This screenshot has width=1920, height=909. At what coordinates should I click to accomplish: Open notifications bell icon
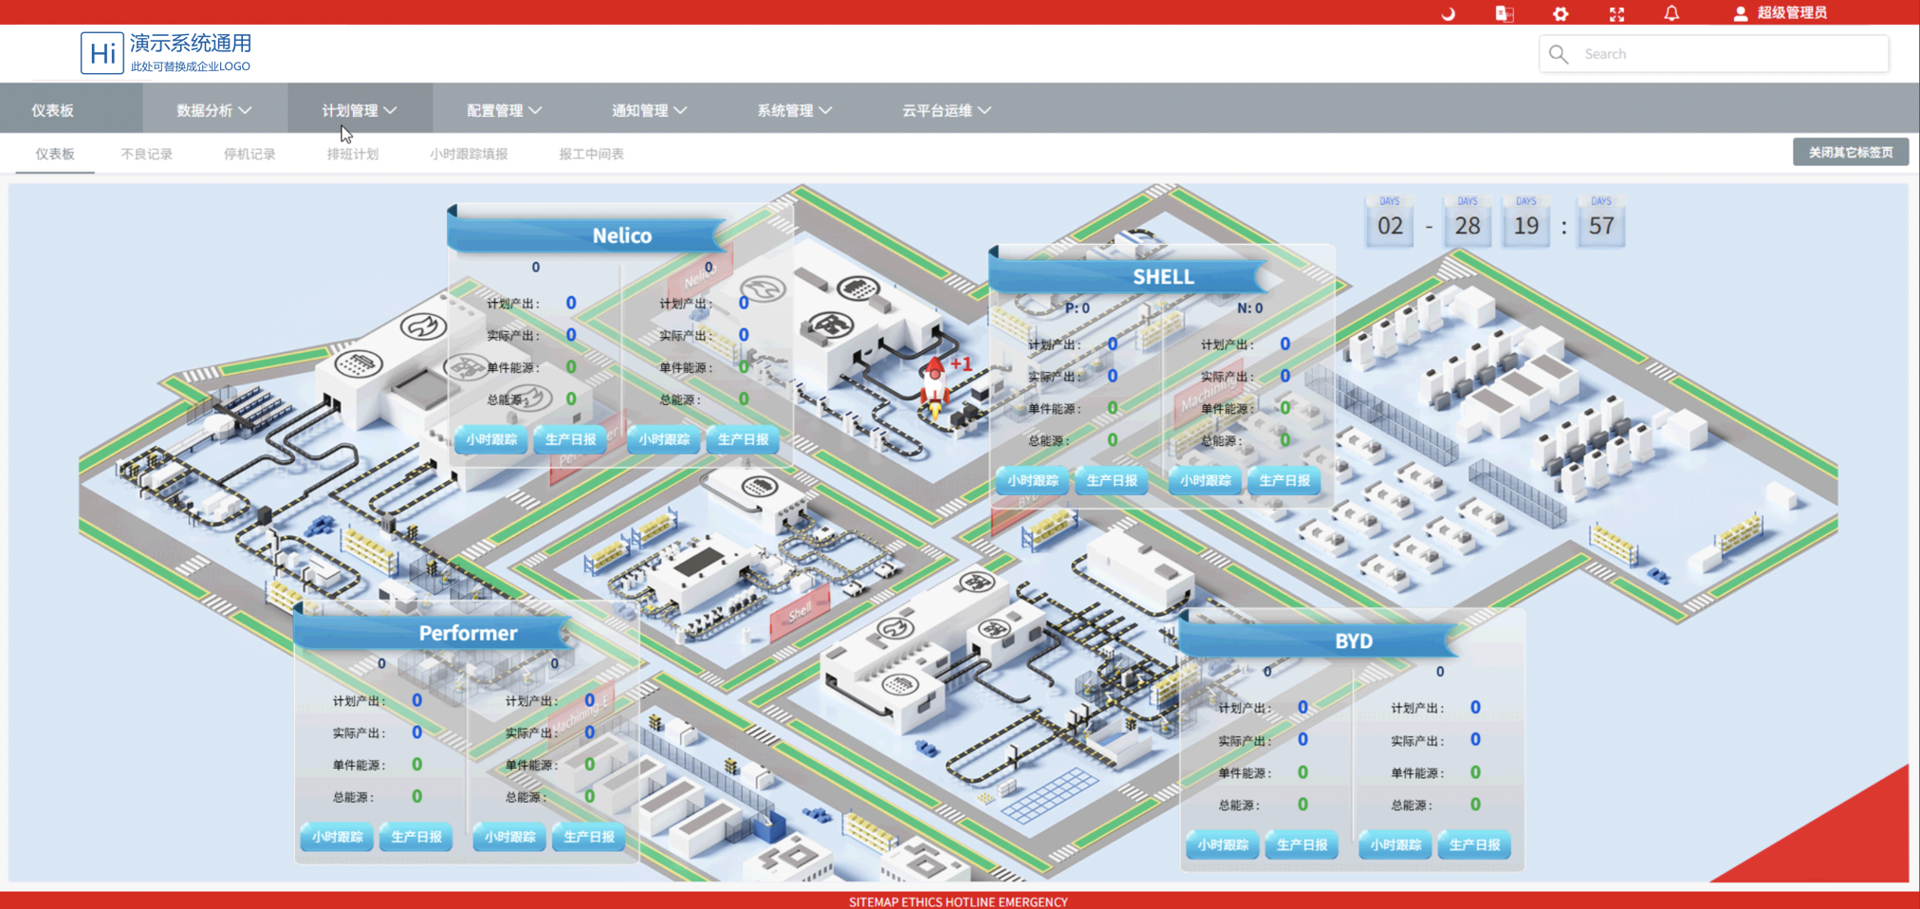[1671, 13]
